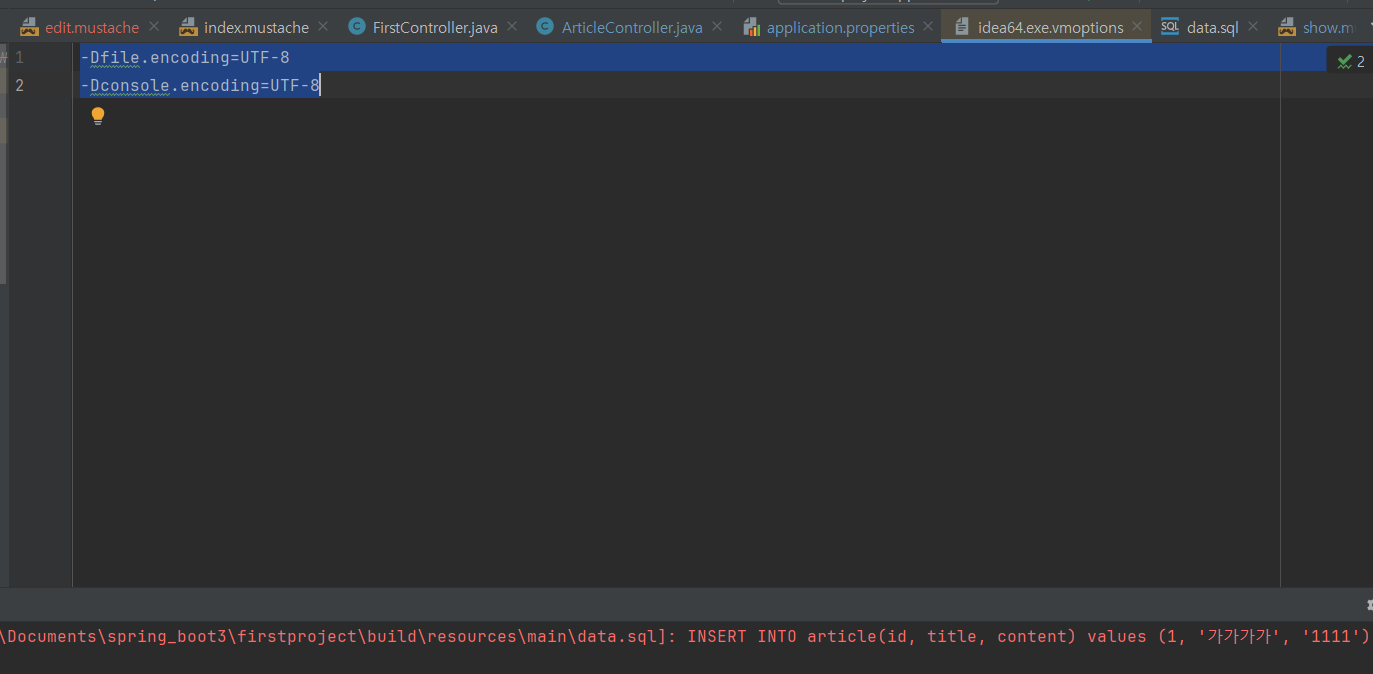Click the mustache icon on show.m tab
This screenshot has width=1373, height=674.
pyautogui.click(x=1287, y=27)
